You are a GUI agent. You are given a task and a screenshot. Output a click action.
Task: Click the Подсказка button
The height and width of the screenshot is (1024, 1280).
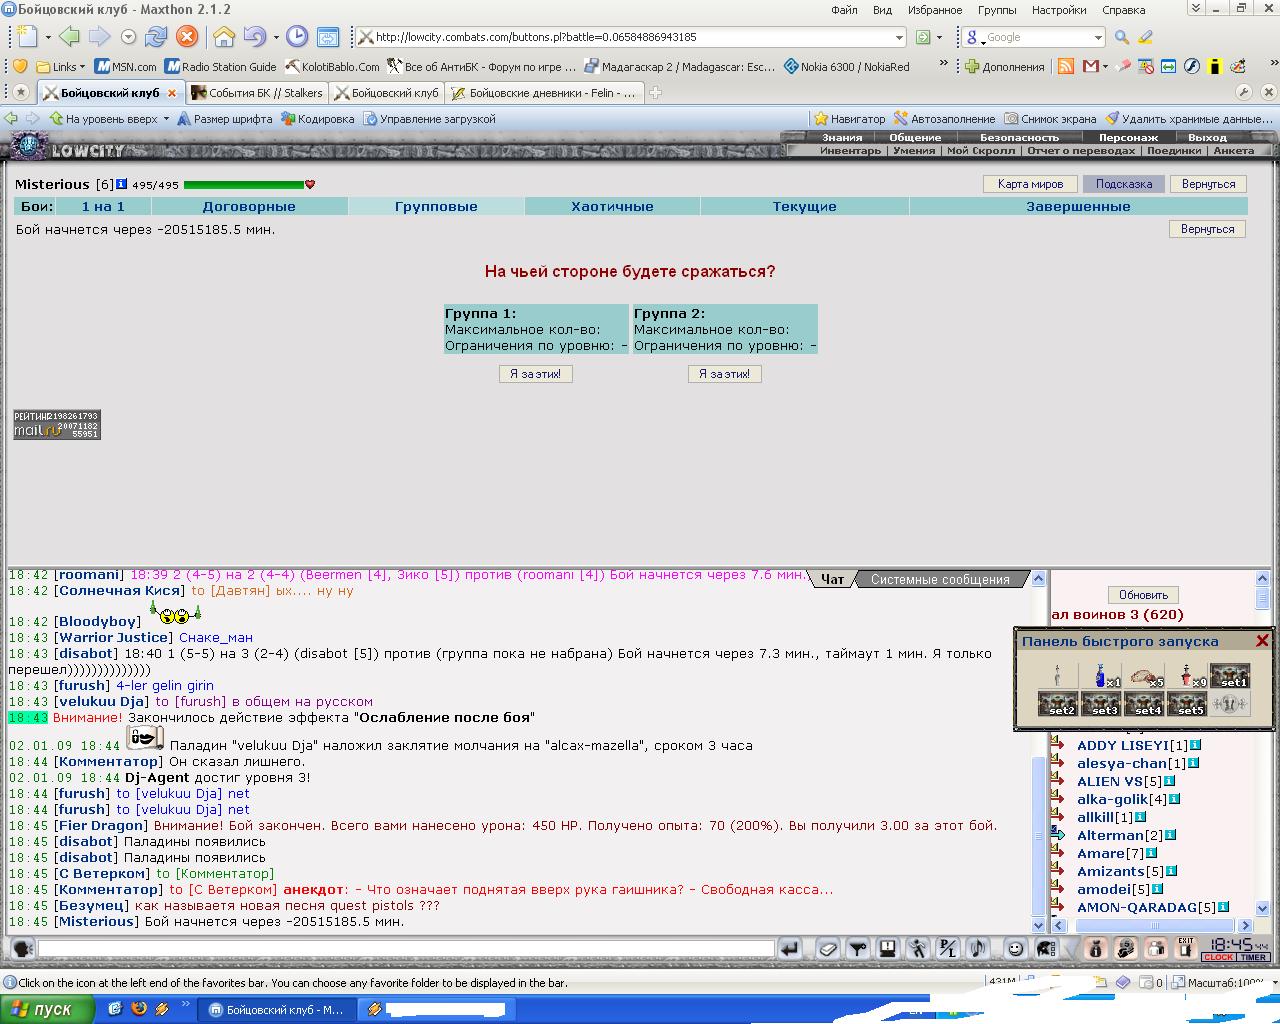point(1123,184)
